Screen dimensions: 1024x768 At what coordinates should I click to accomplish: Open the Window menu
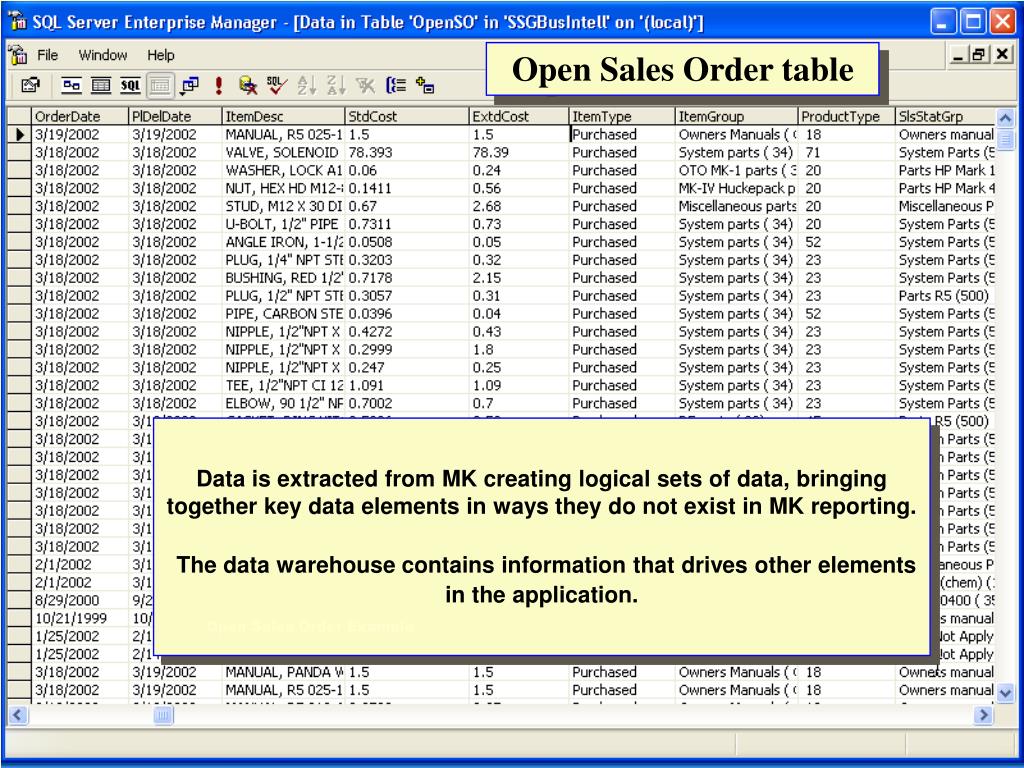[x=103, y=55]
